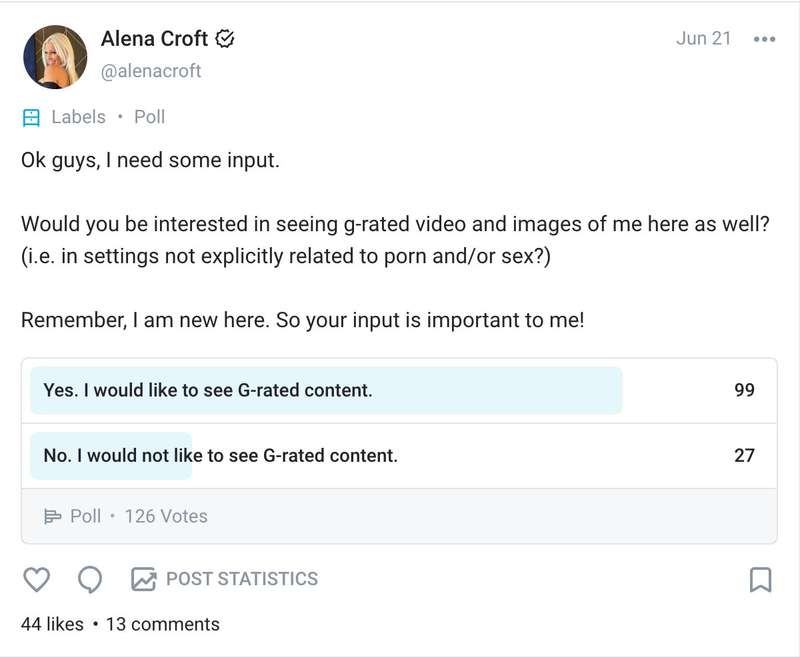Select the Poll label tag
This screenshot has height=657, width=800.
point(149,117)
